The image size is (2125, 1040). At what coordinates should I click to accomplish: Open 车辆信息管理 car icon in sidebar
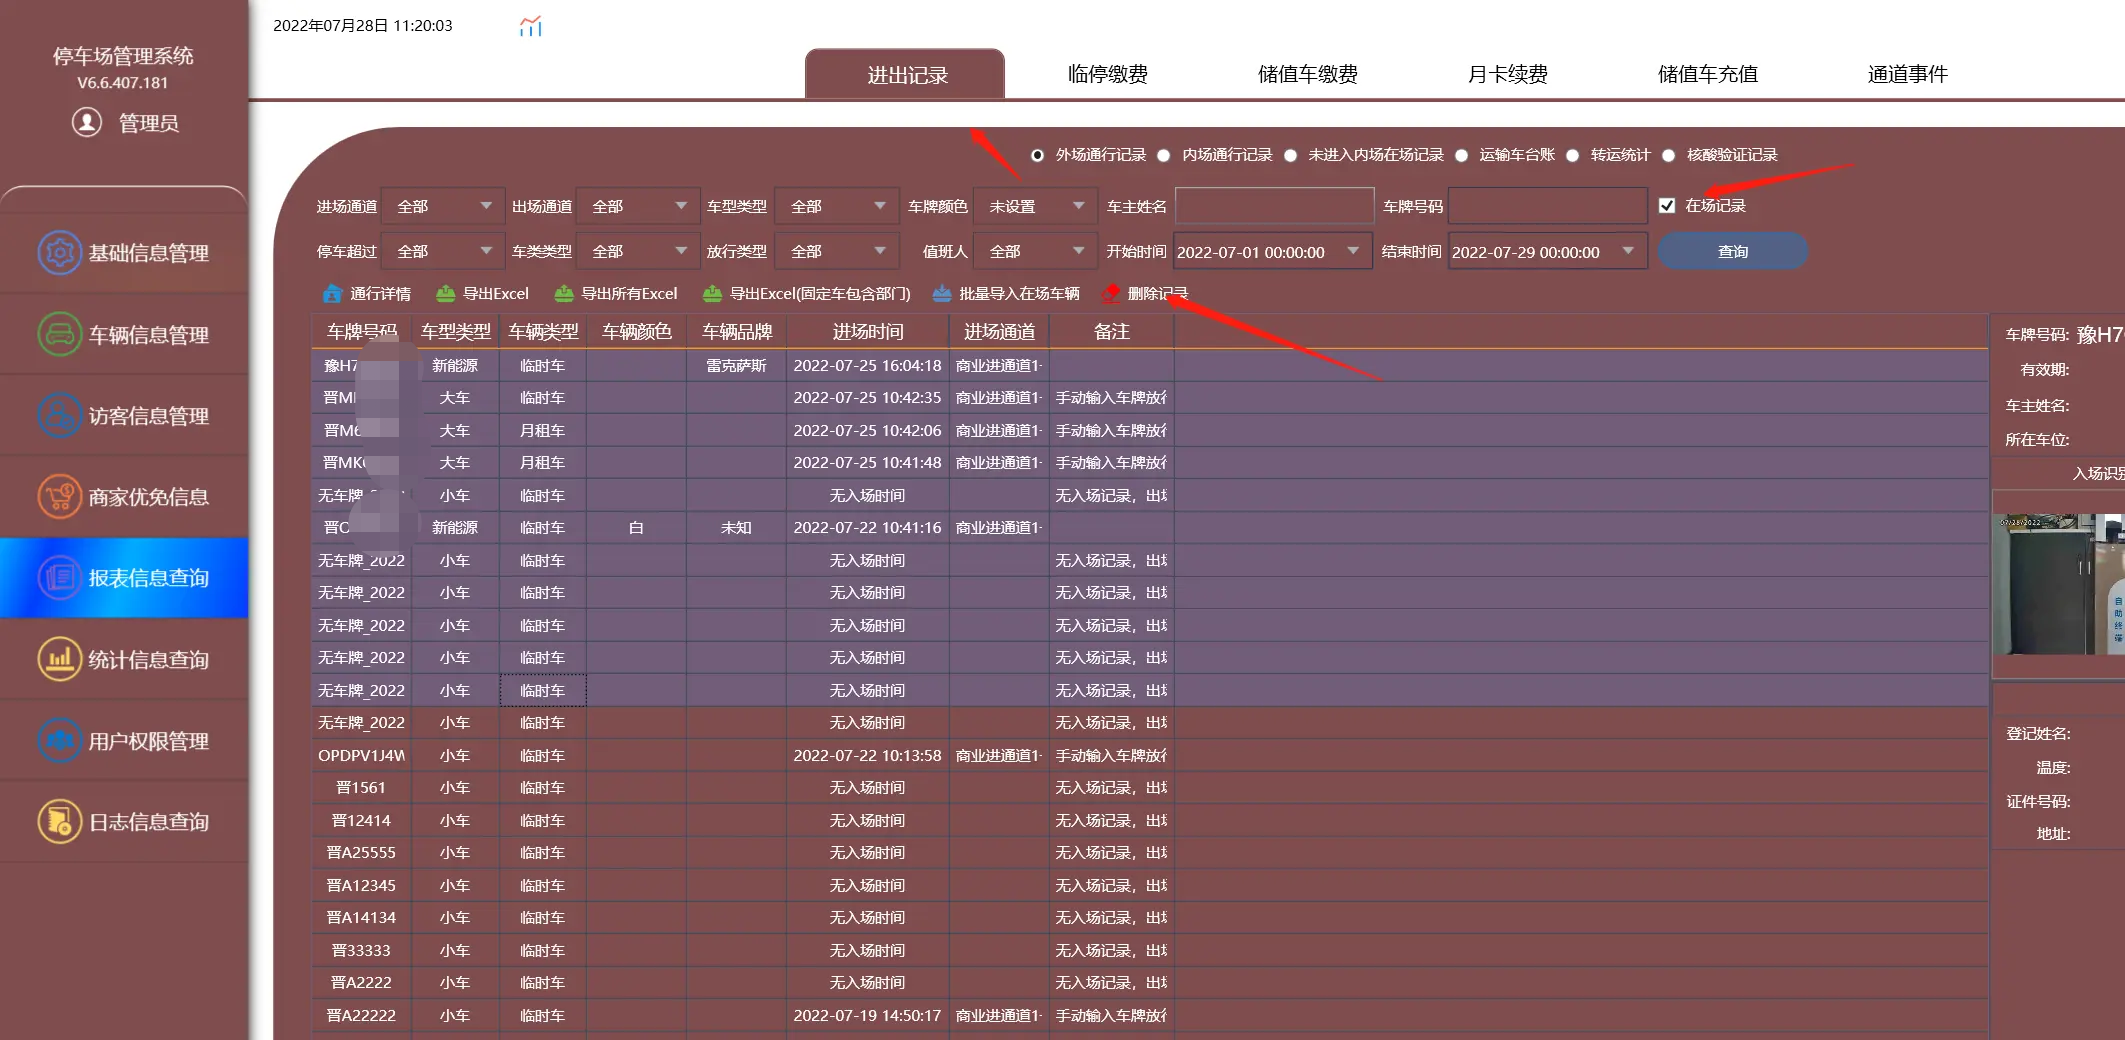tap(59, 334)
